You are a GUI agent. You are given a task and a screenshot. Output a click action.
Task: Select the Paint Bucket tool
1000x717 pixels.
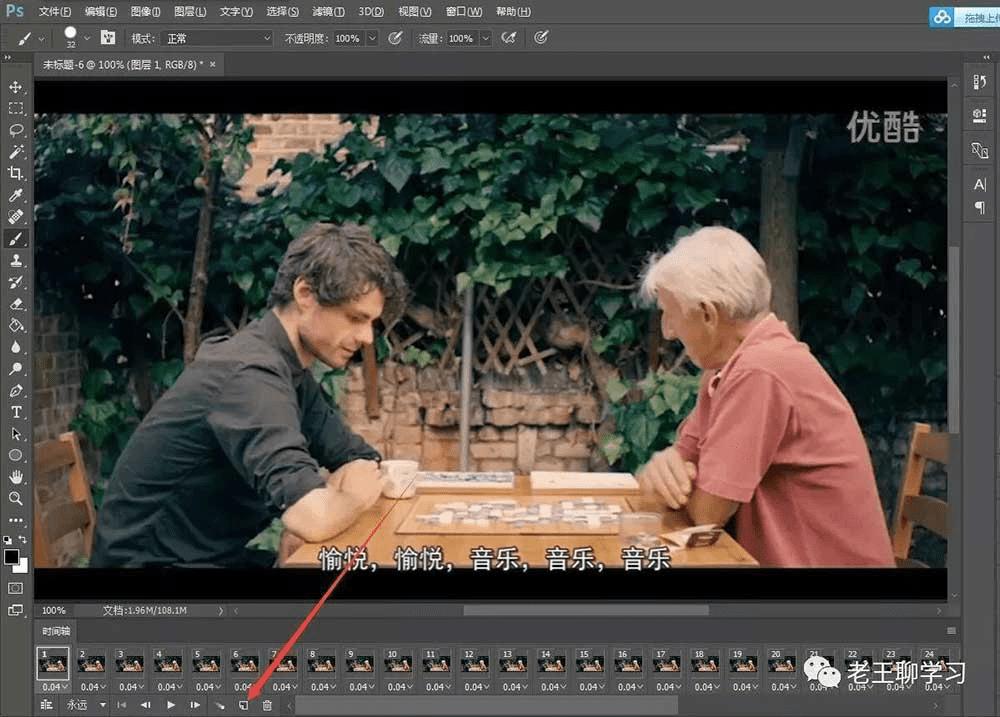16,325
